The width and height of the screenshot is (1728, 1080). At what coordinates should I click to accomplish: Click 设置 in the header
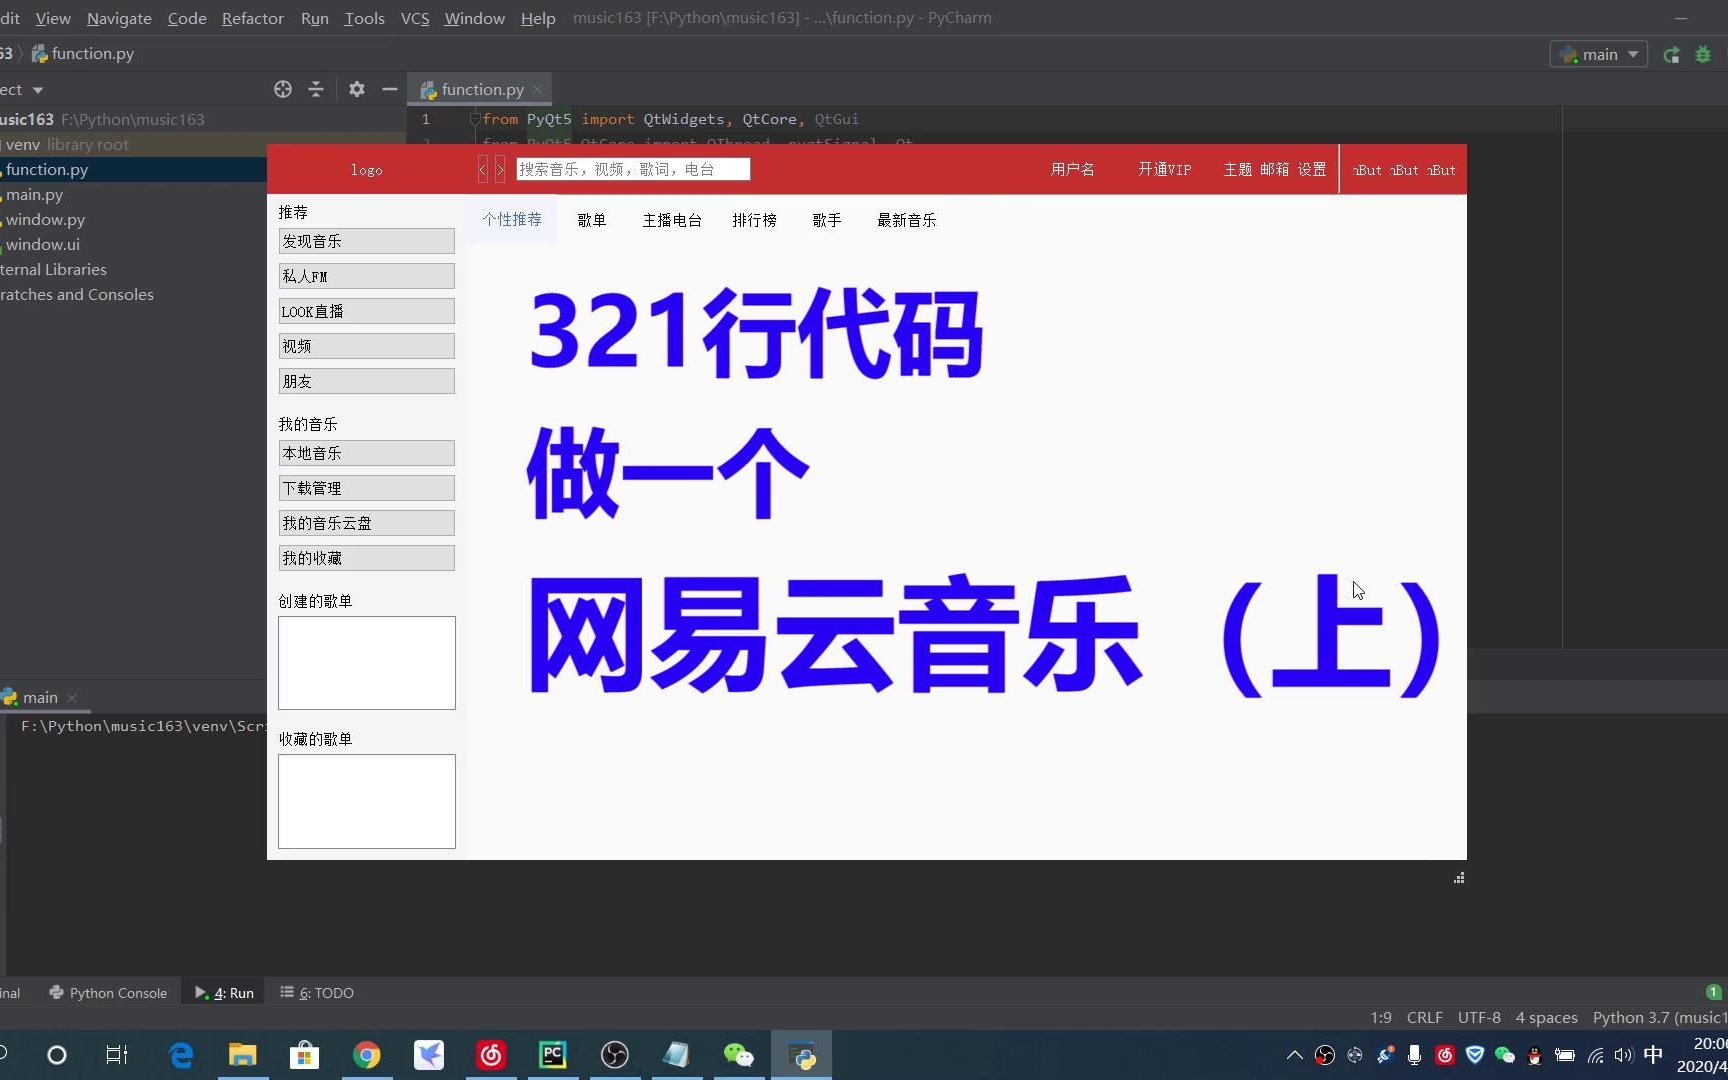[x=1312, y=170]
